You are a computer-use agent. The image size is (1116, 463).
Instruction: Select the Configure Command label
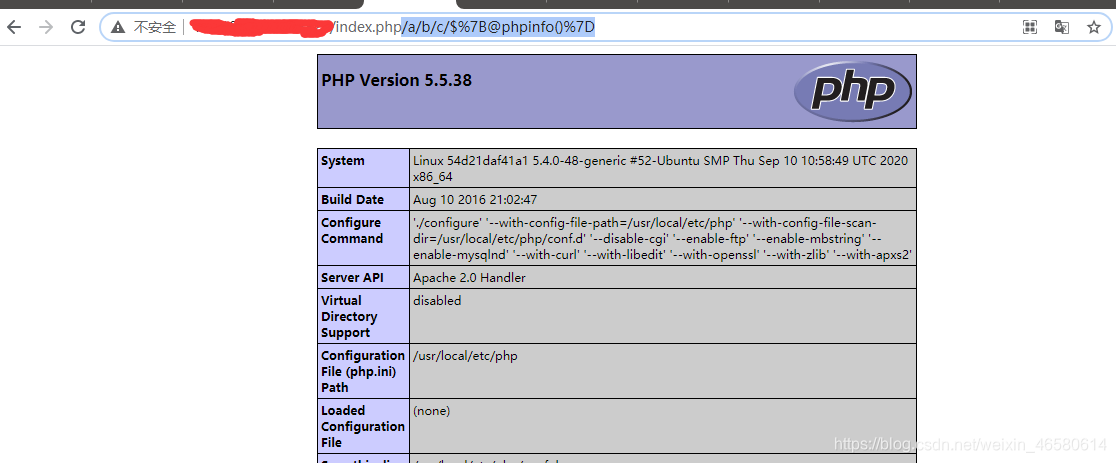tap(352, 230)
